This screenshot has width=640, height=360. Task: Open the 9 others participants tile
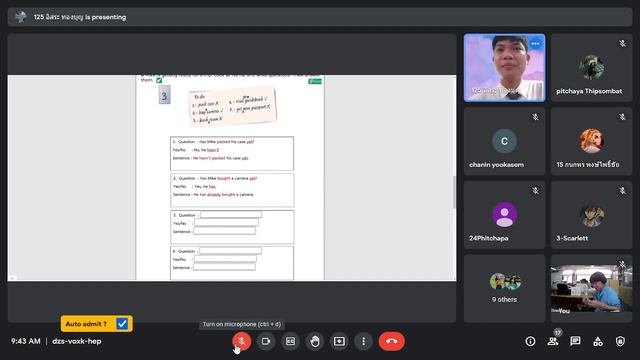[504, 289]
